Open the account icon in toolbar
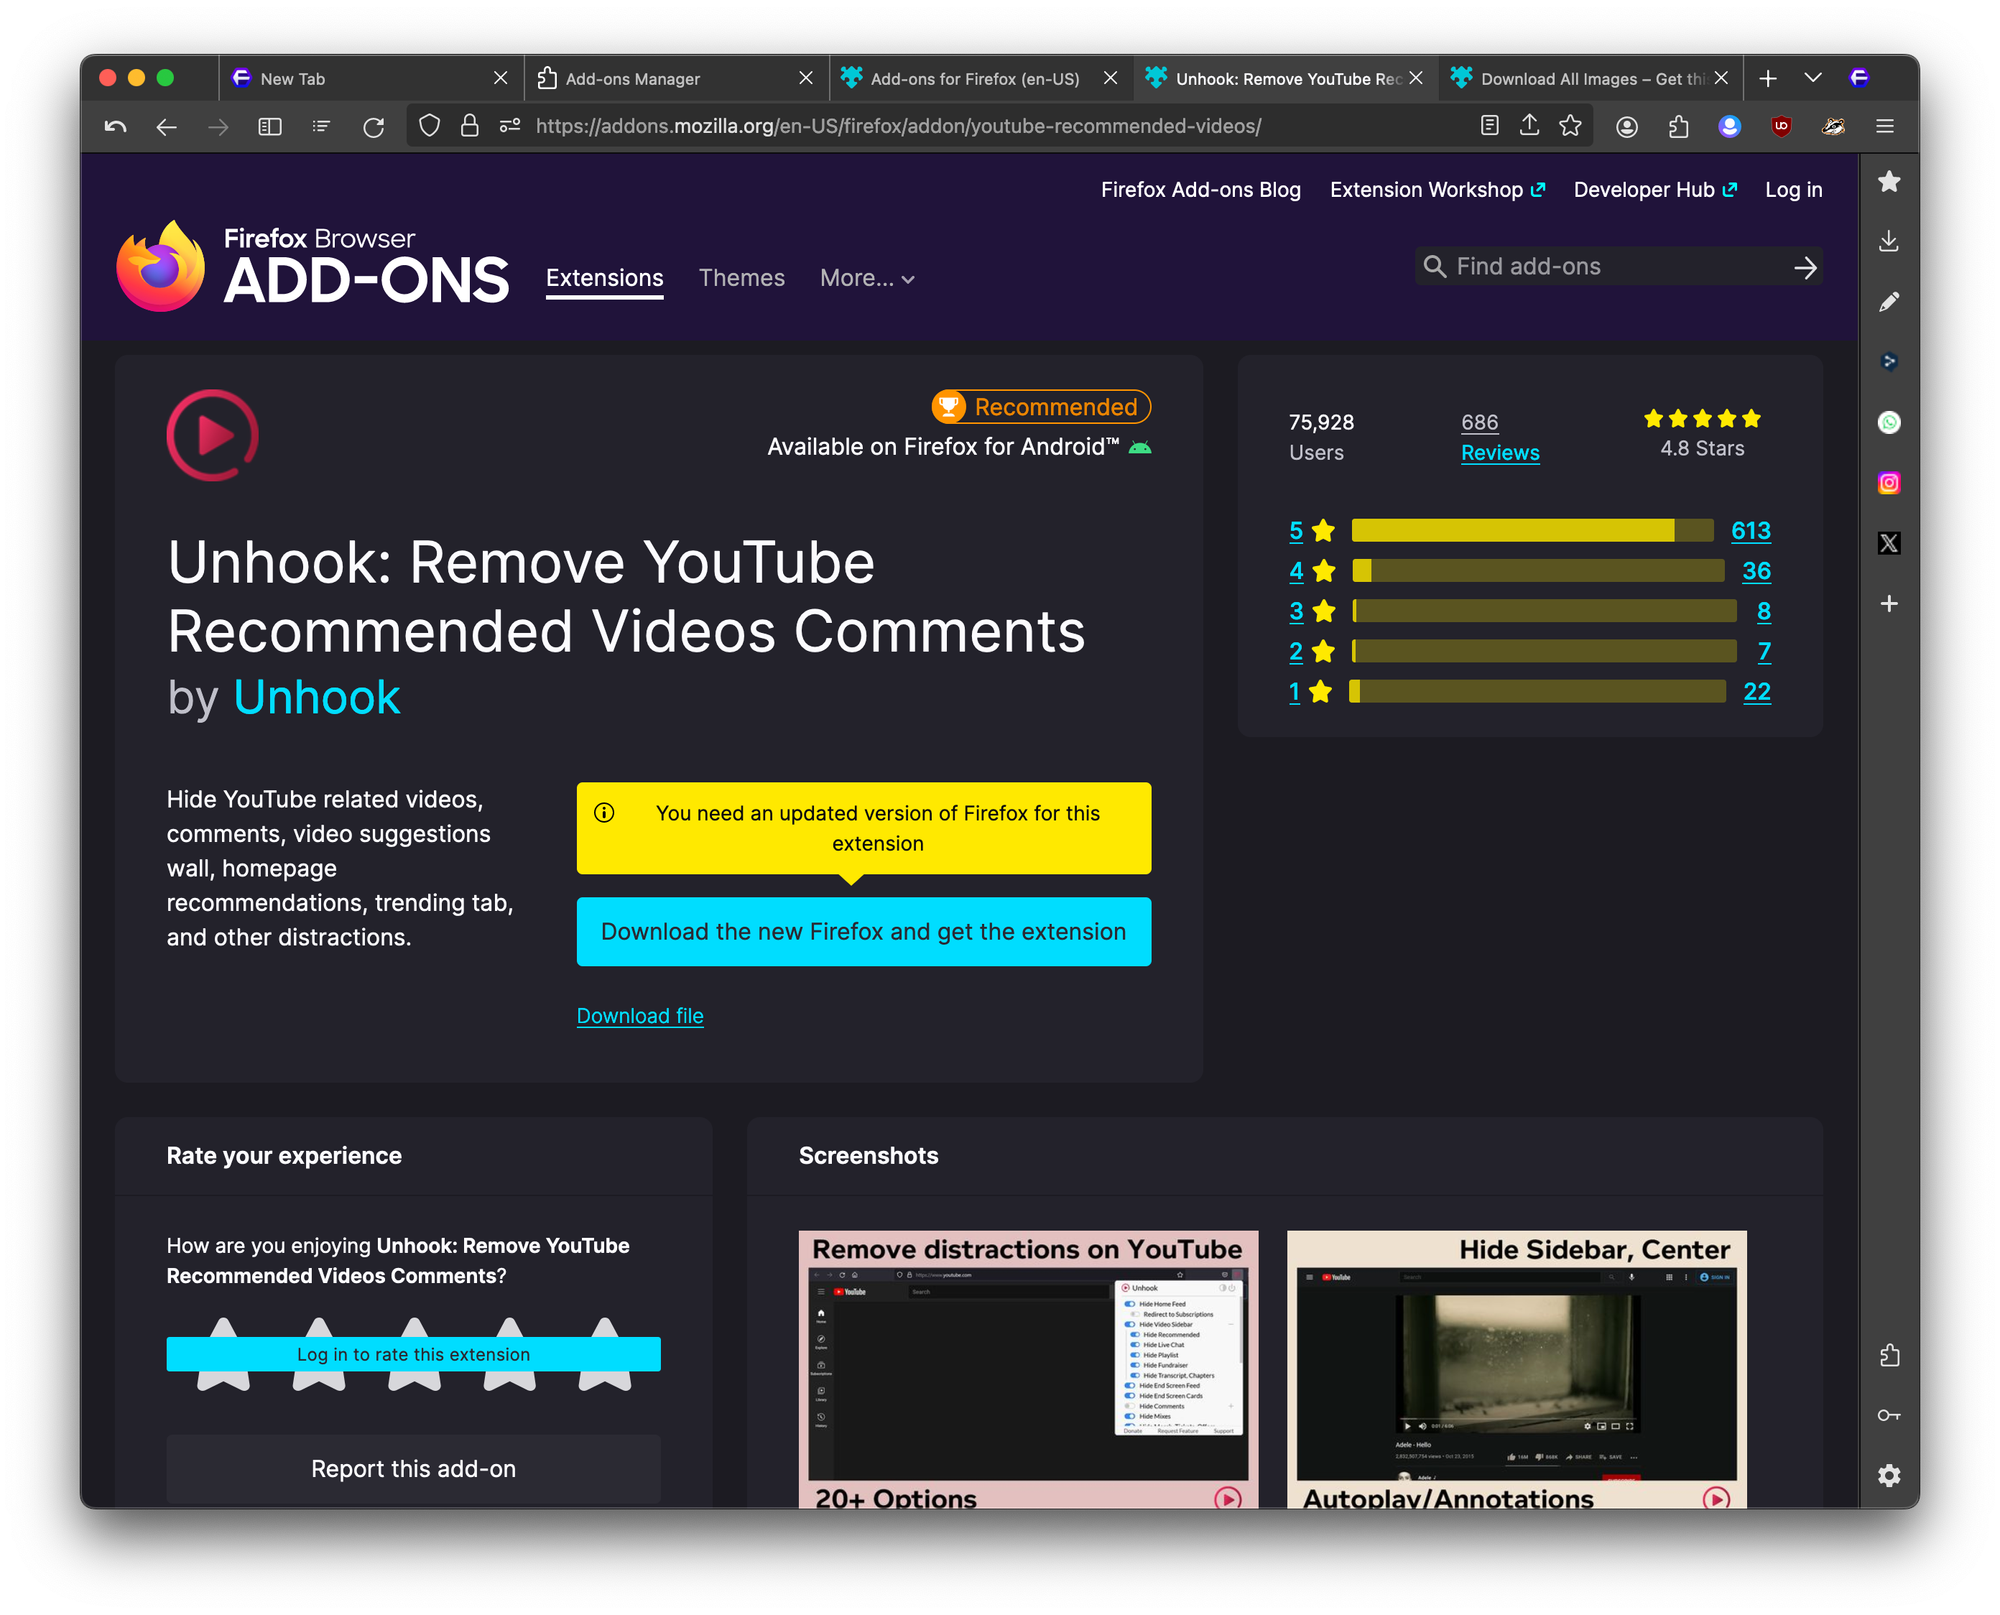The width and height of the screenshot is (2000, 1615). (1627, 127)
